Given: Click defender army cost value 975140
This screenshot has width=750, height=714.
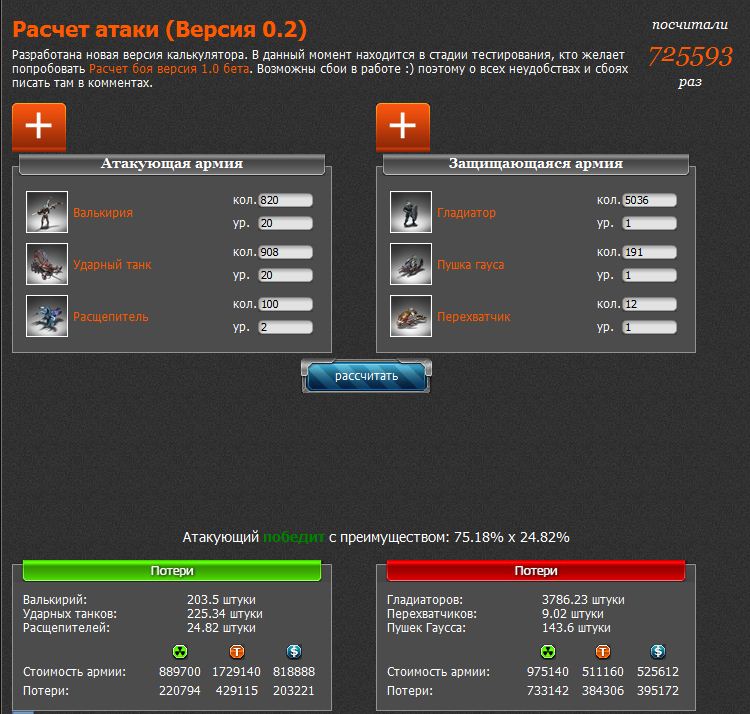Looking at the screenshot, I should [x=548, y=671].
